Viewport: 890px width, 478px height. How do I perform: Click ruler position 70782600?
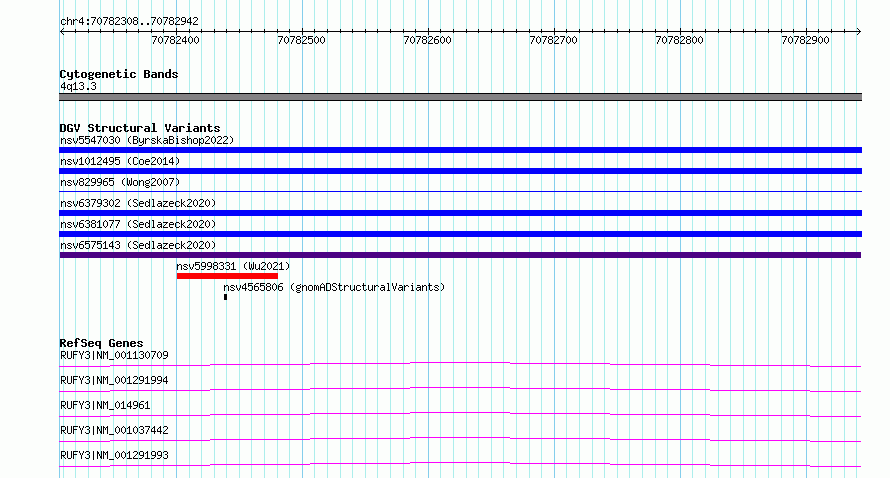pos(427,40)
